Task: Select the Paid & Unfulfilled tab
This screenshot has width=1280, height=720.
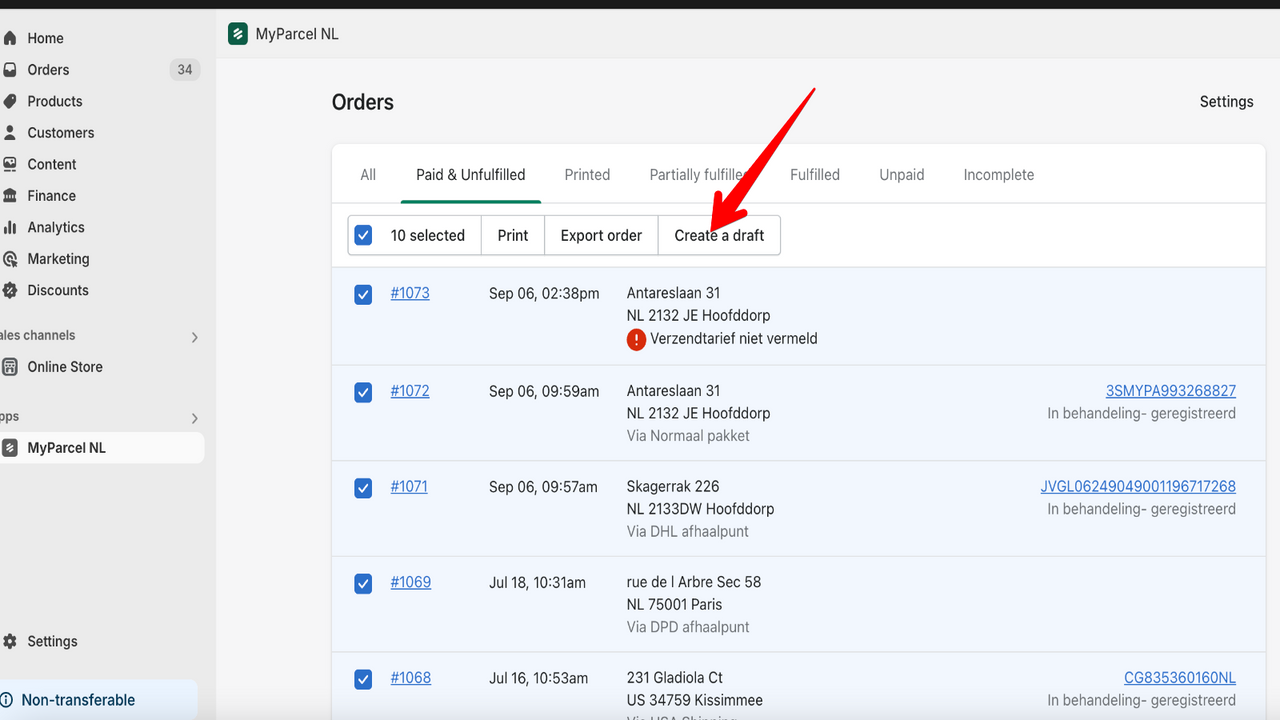Action: point(471,175)
